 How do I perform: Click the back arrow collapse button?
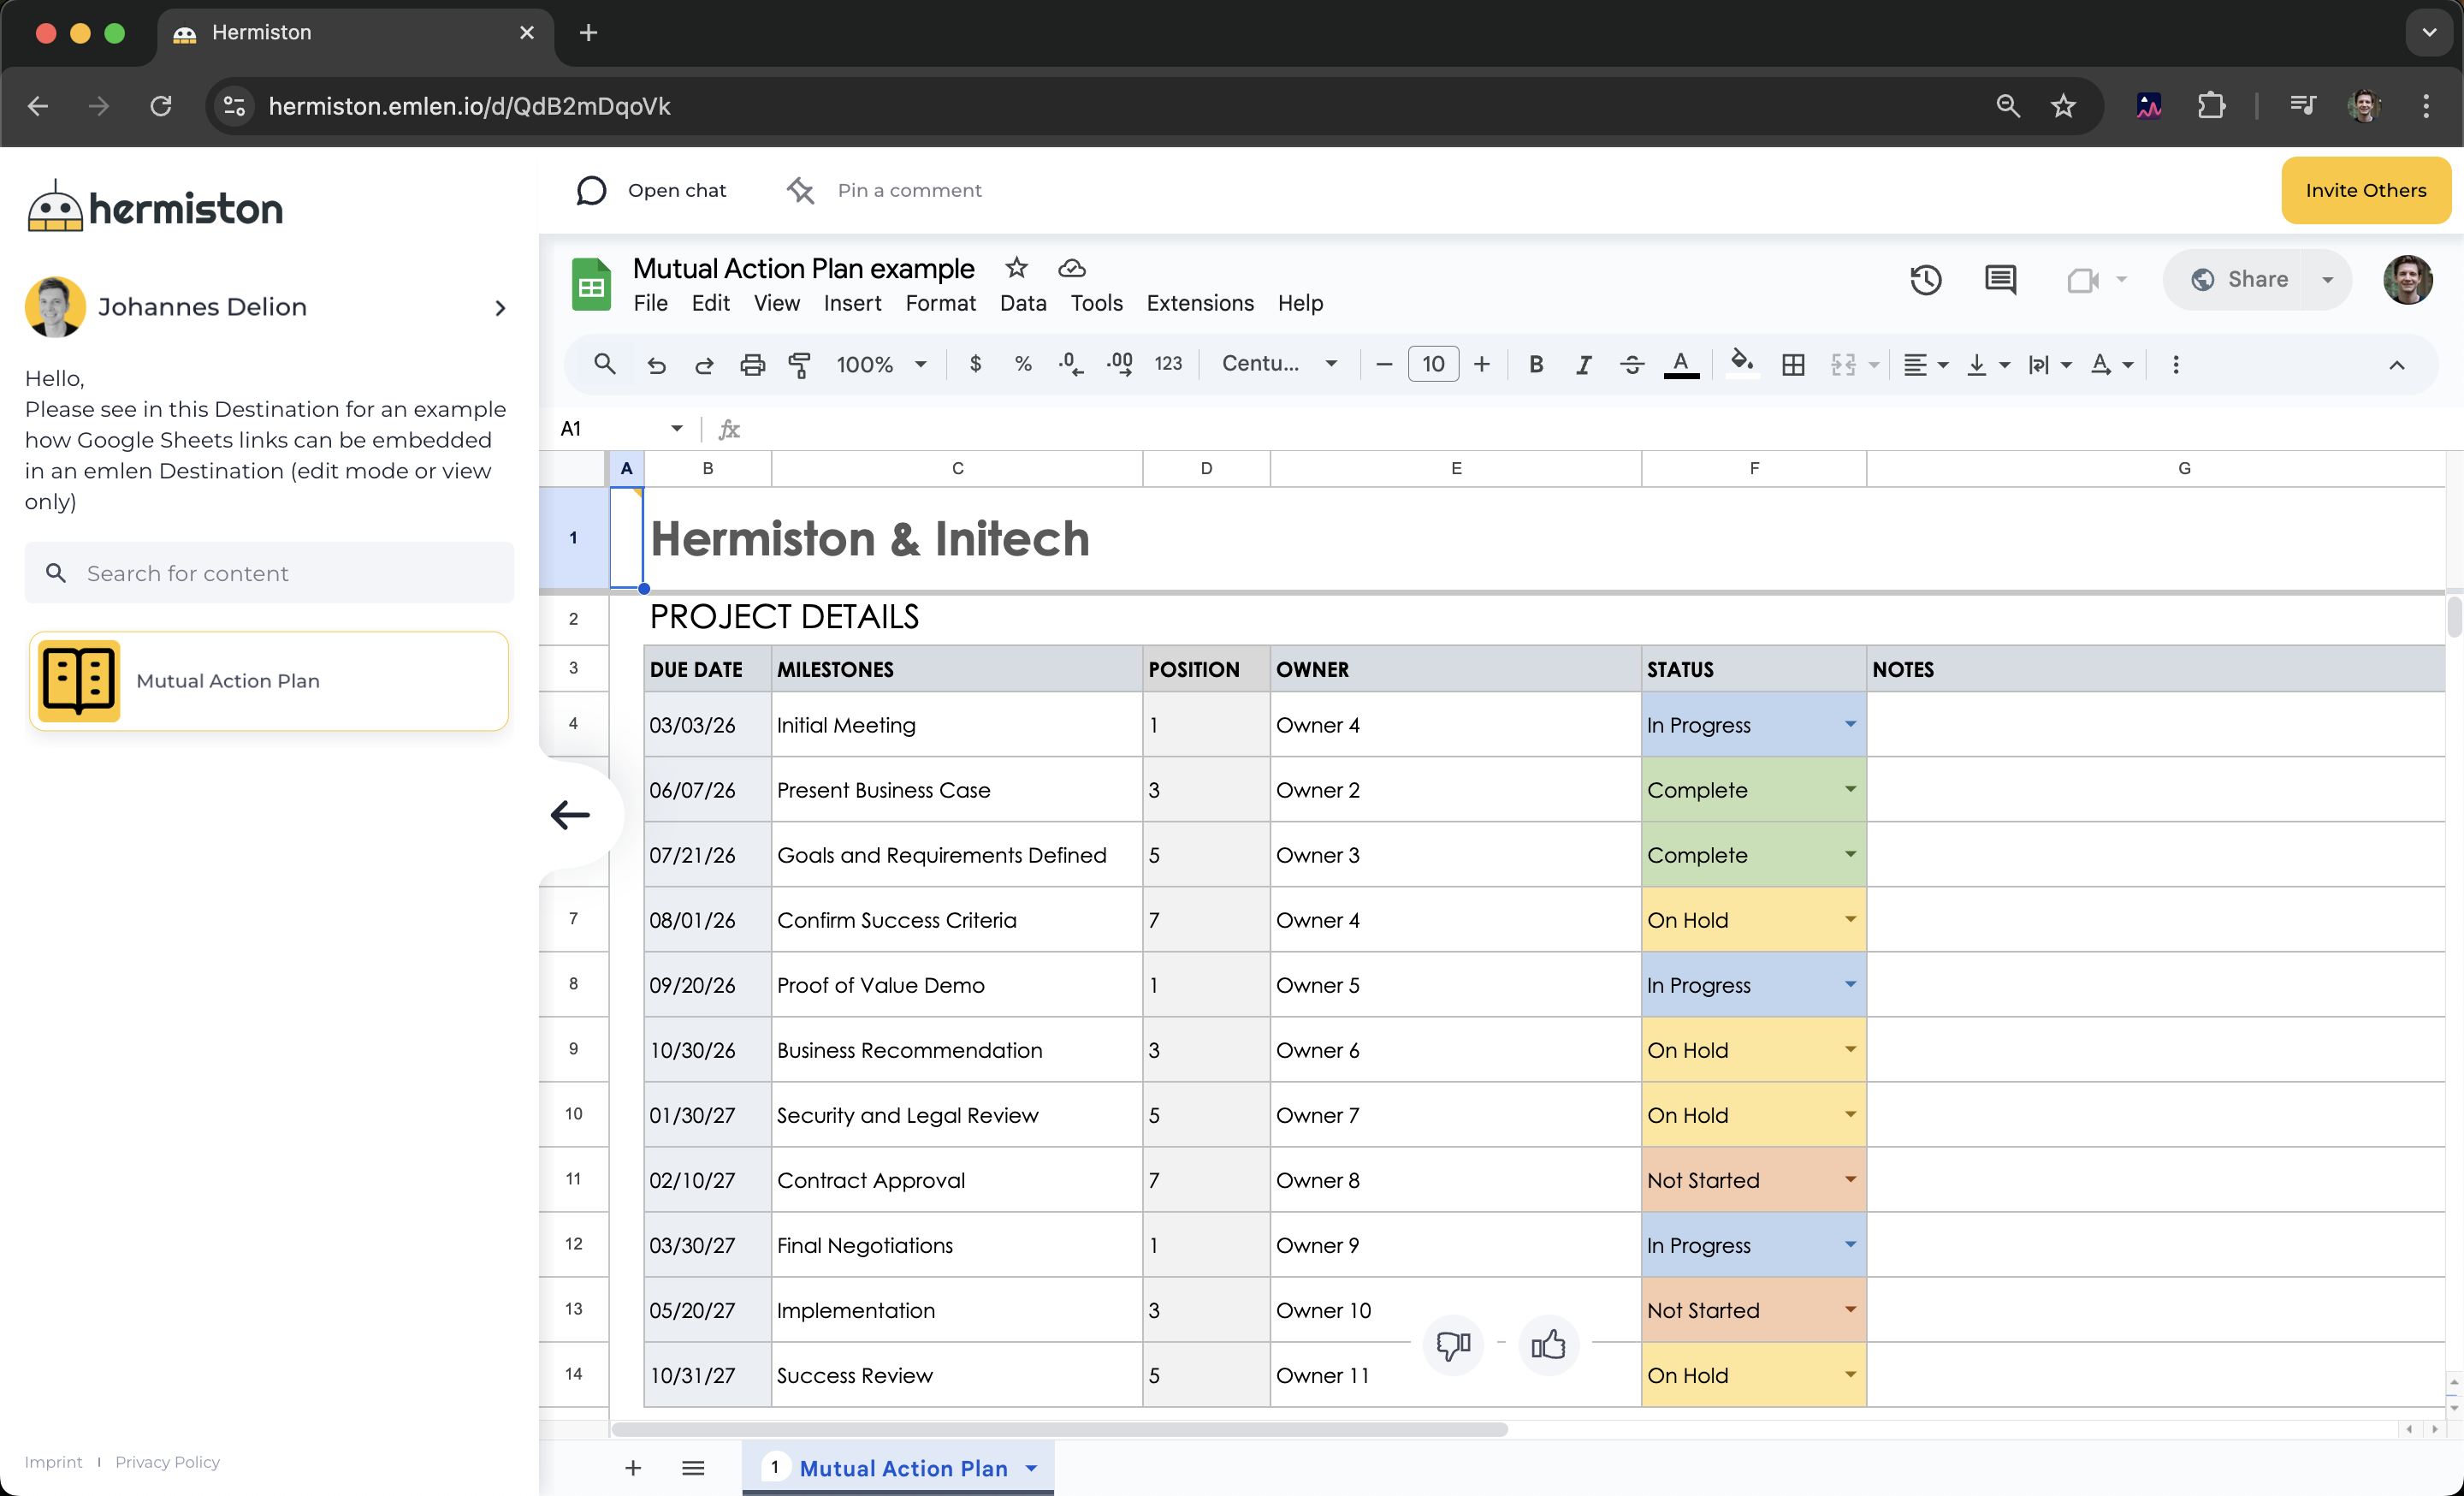pos(571,815)
